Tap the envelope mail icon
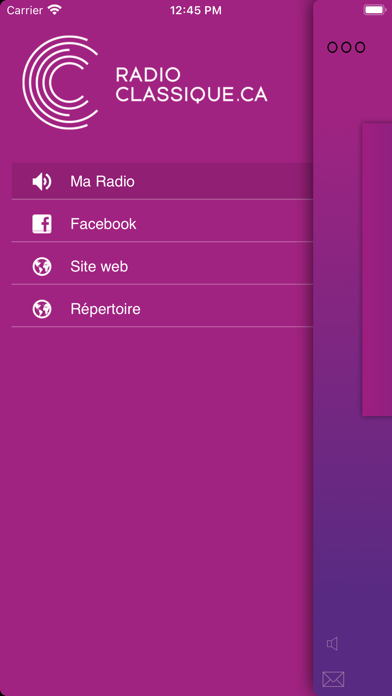 click(x=333, y=679)
